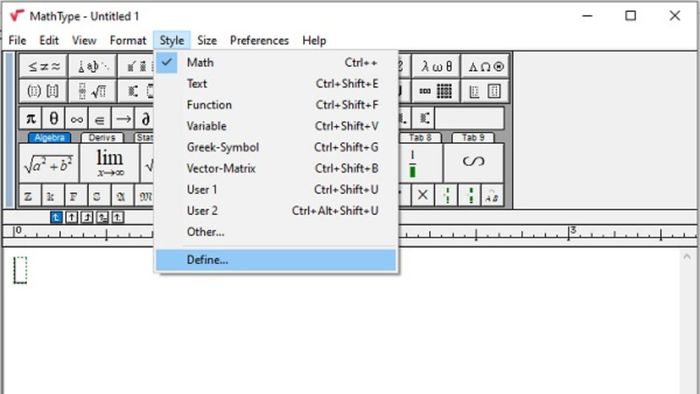This screenshot has width=700, height=394.
Task: Open the Format menu
Action: click(x=128, y=41)
